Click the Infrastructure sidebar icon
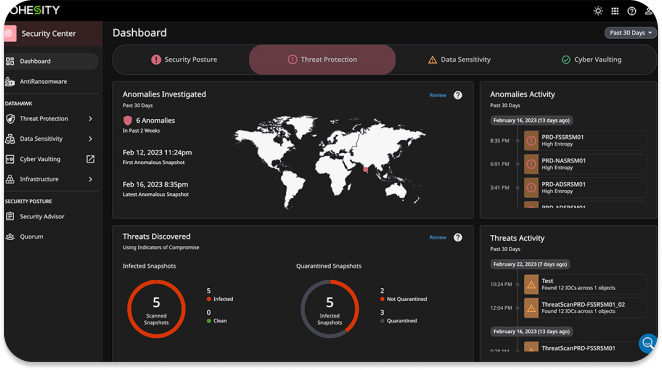 click(x=10, y=179)
